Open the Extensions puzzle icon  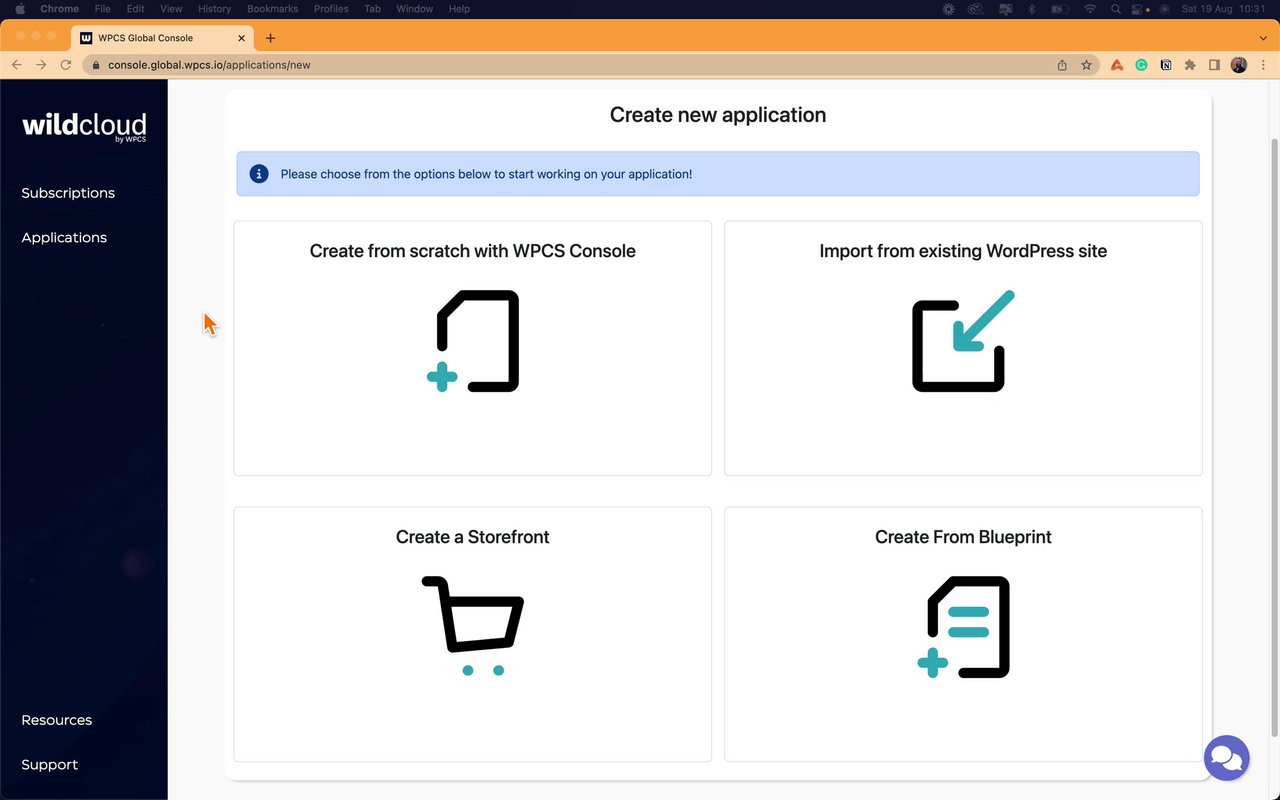coord(1189,65)
